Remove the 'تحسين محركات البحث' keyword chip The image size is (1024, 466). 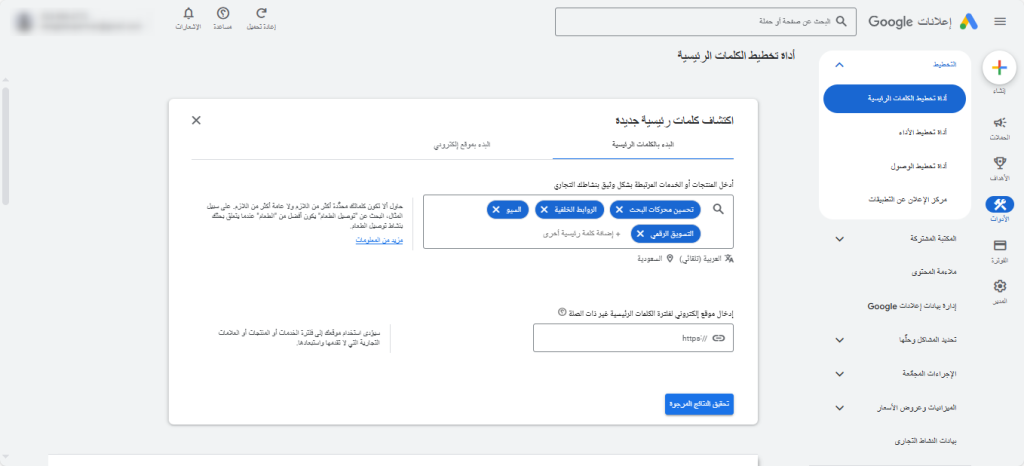point(618,209)
